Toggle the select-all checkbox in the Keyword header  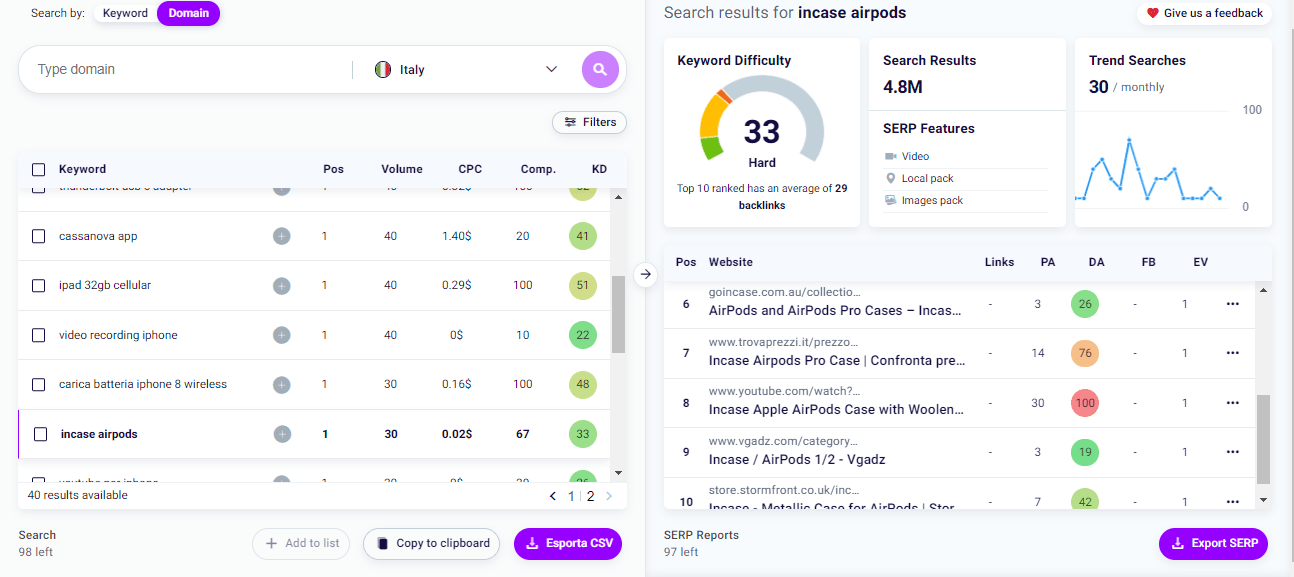37,169
